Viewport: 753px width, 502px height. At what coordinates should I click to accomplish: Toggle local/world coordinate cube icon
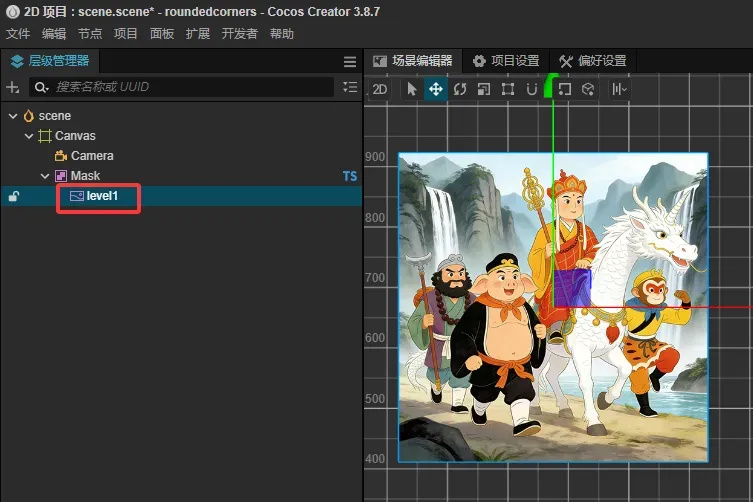588,89
